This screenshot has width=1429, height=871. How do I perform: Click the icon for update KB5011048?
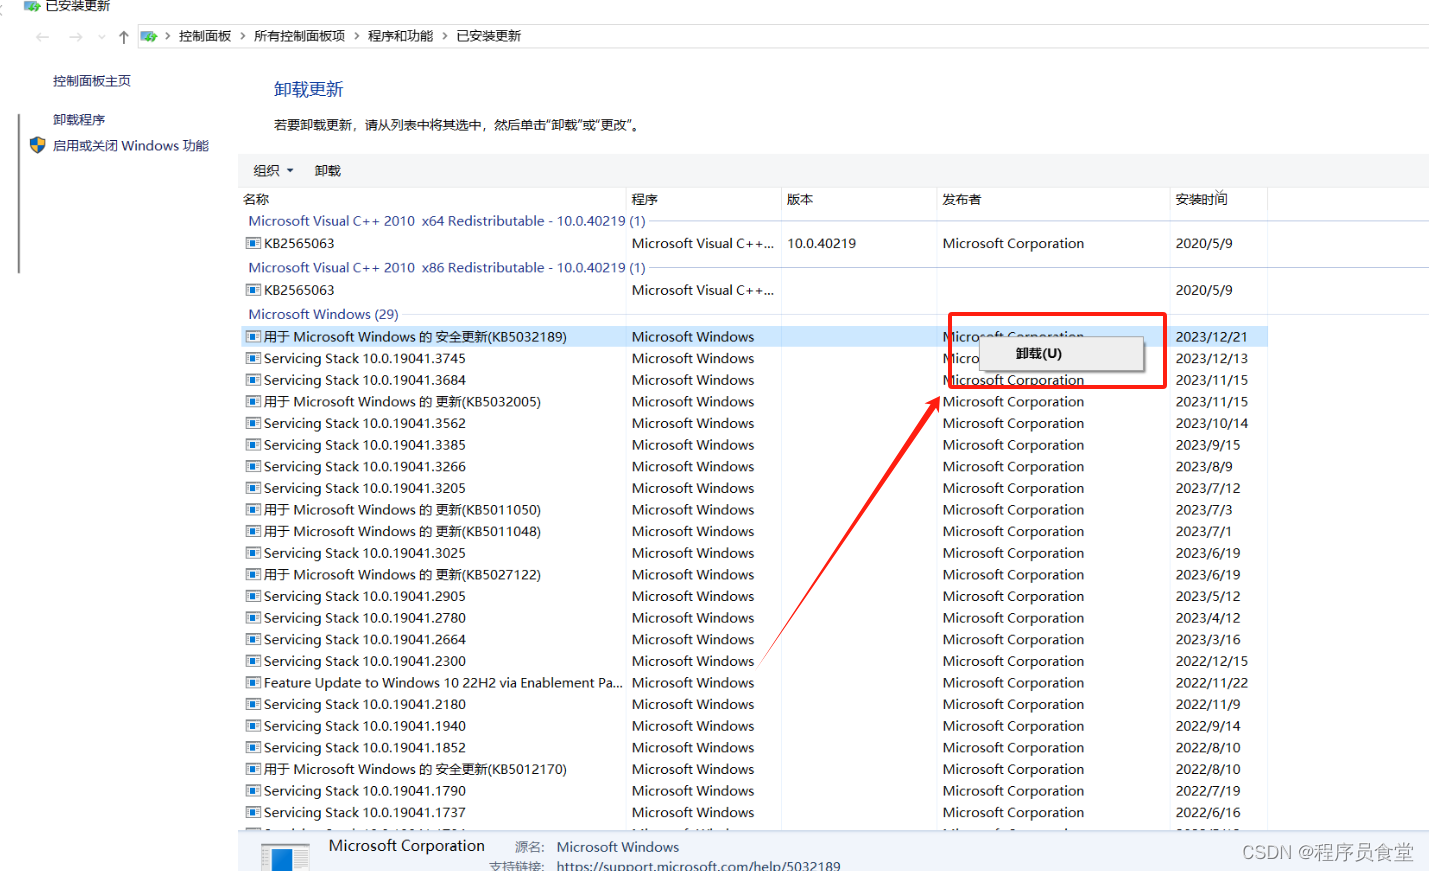click(254, 532)
